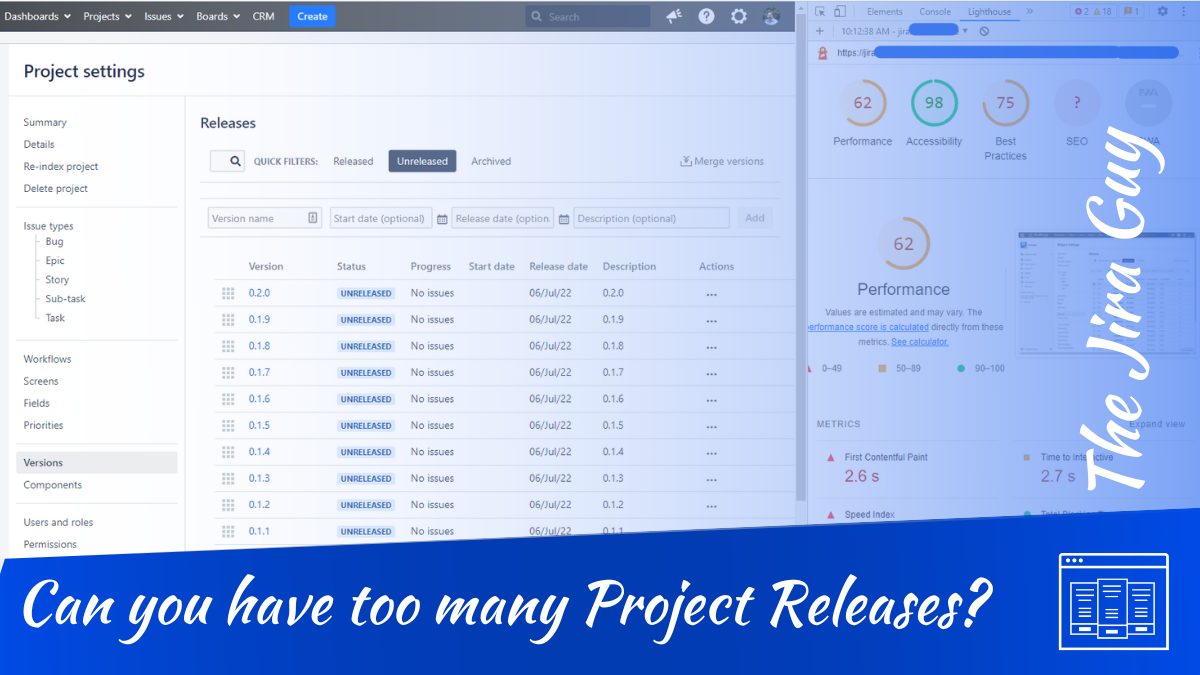
Task: Toggle the Archived quick filter
Action: (x=491, y=161)
